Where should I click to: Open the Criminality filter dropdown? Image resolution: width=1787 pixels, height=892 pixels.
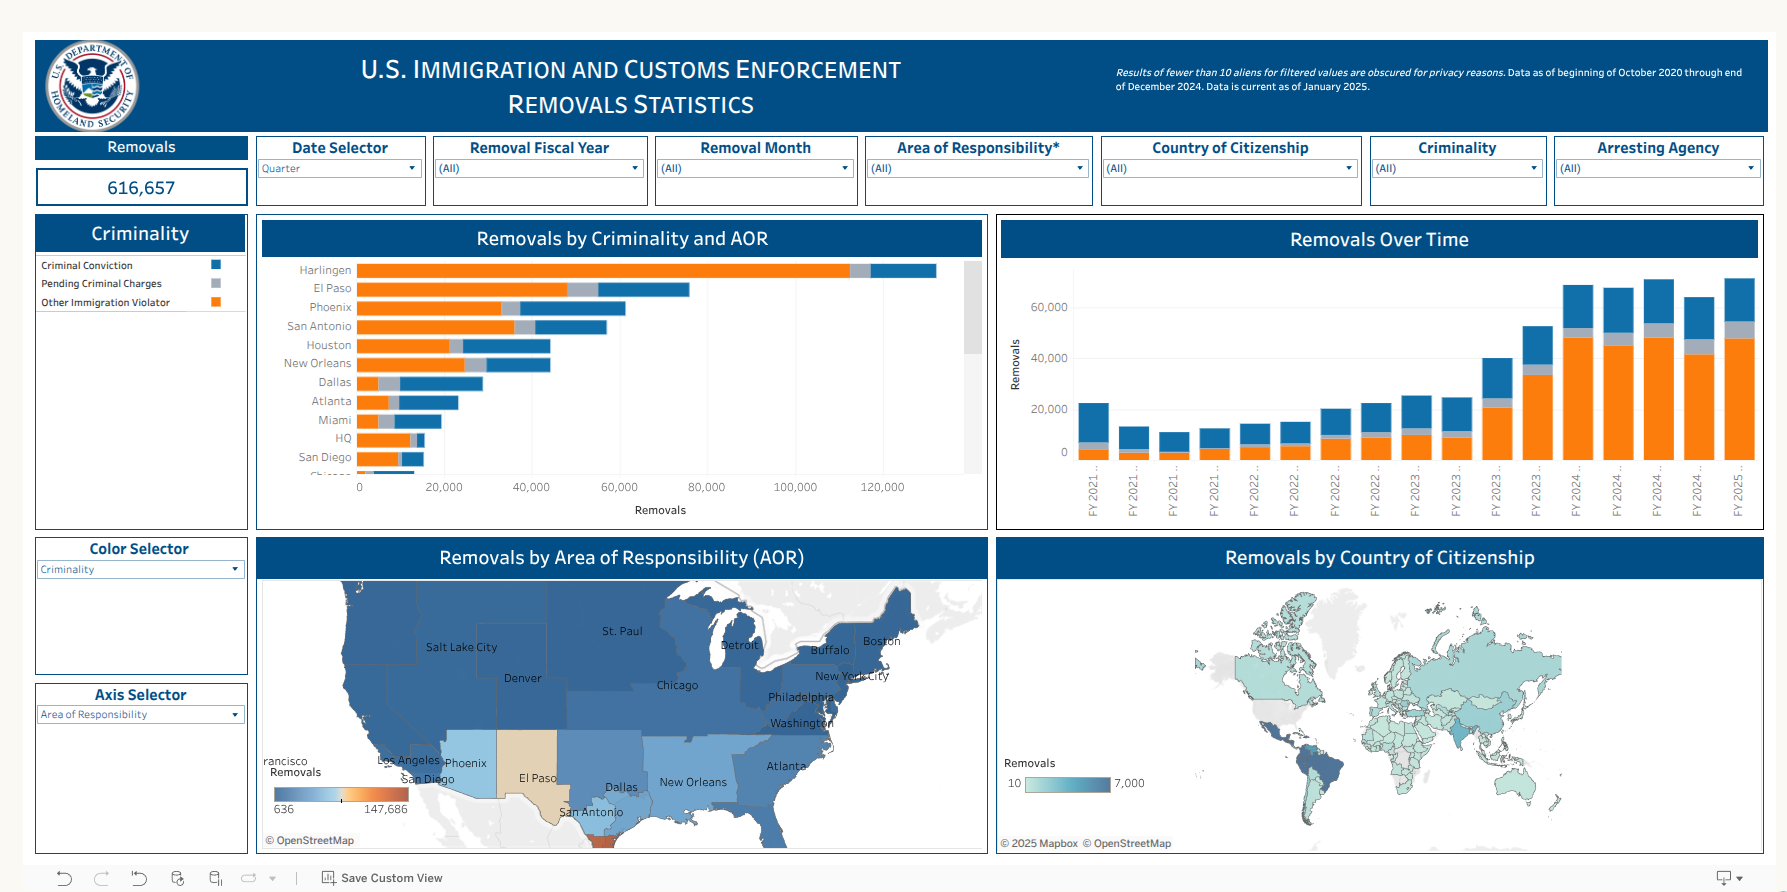point(1457,169)
